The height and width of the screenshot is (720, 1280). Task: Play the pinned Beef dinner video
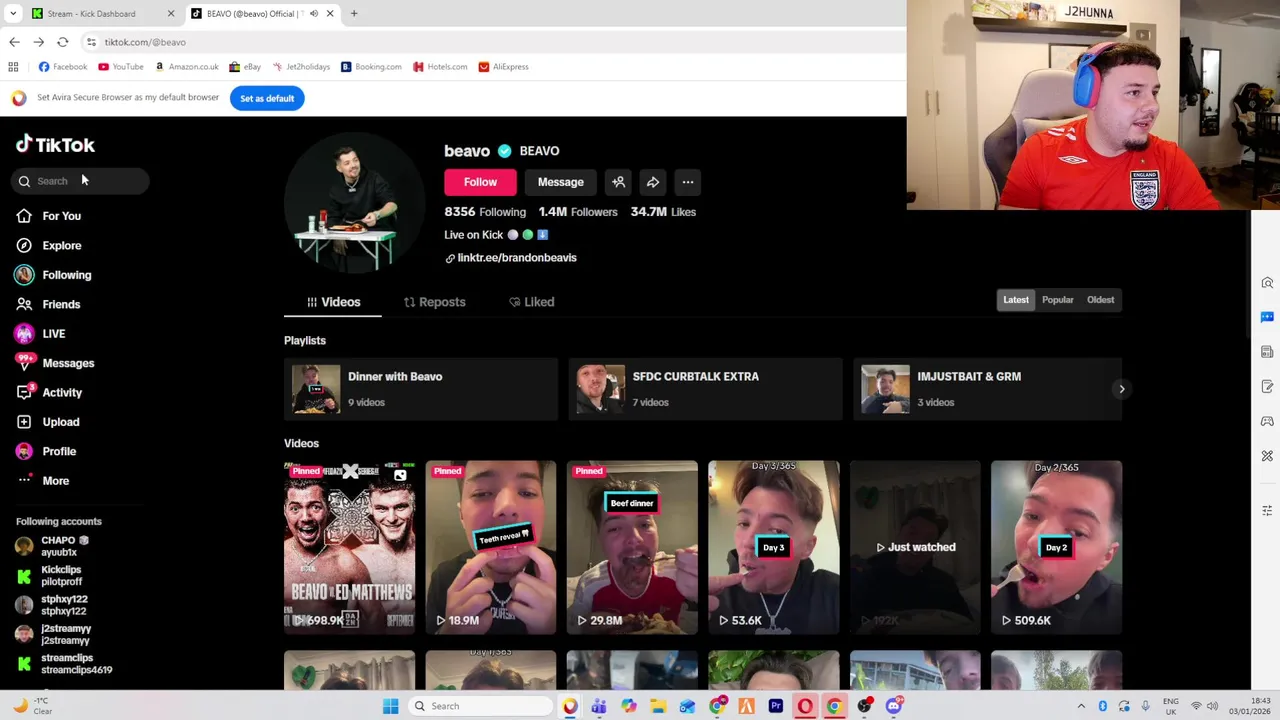pos(632,548)
